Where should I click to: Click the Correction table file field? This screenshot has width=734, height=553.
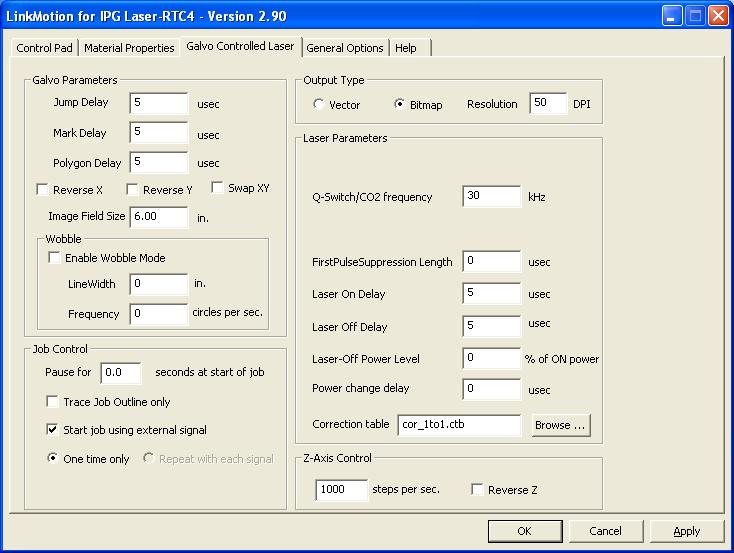459,425
